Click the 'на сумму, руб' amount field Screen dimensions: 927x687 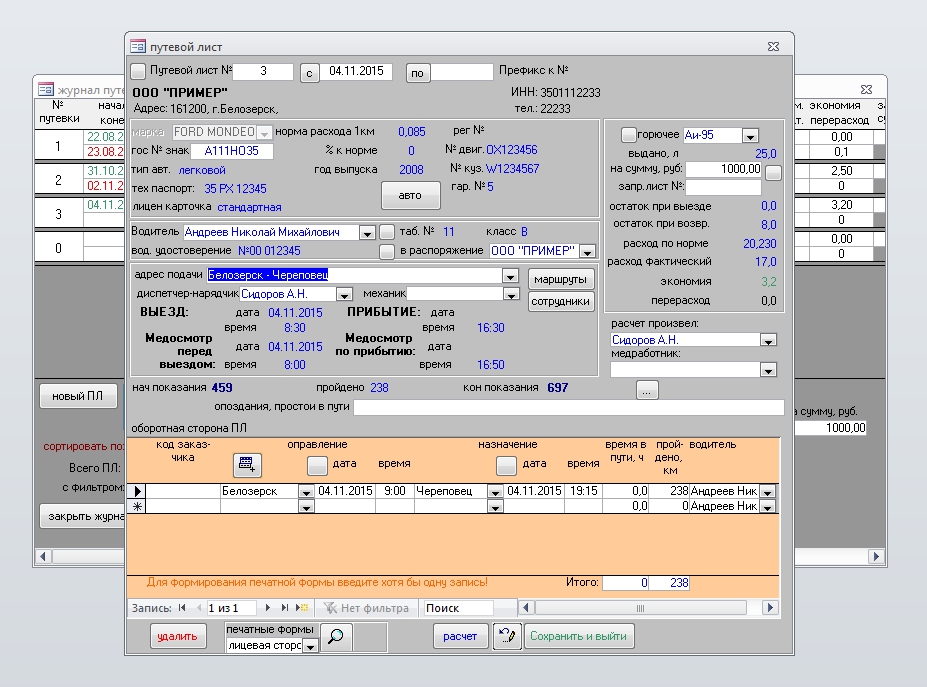coord(724,170)
